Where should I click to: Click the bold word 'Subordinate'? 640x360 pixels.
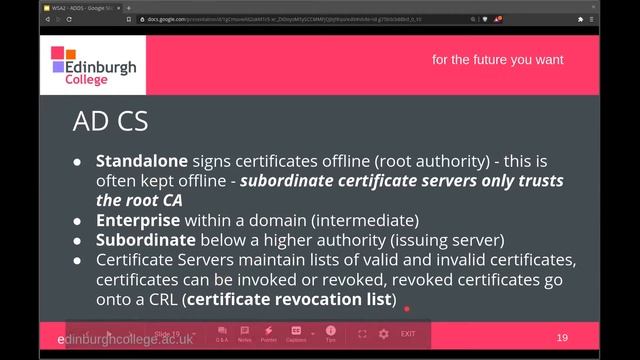146,240
